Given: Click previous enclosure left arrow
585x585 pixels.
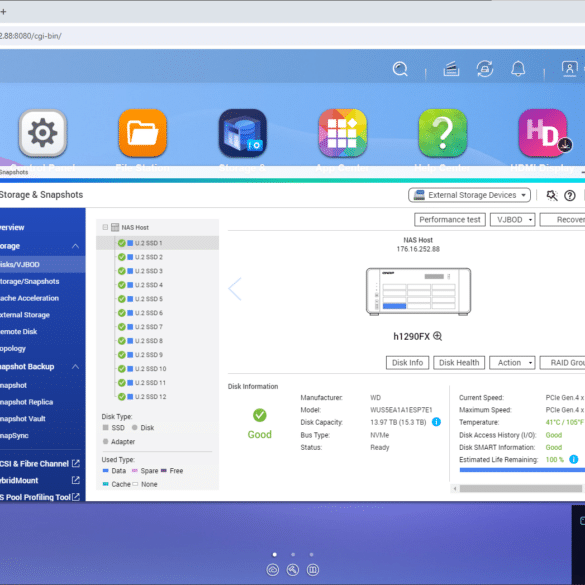Looking at the screenshot, I should tap(235, 289).
